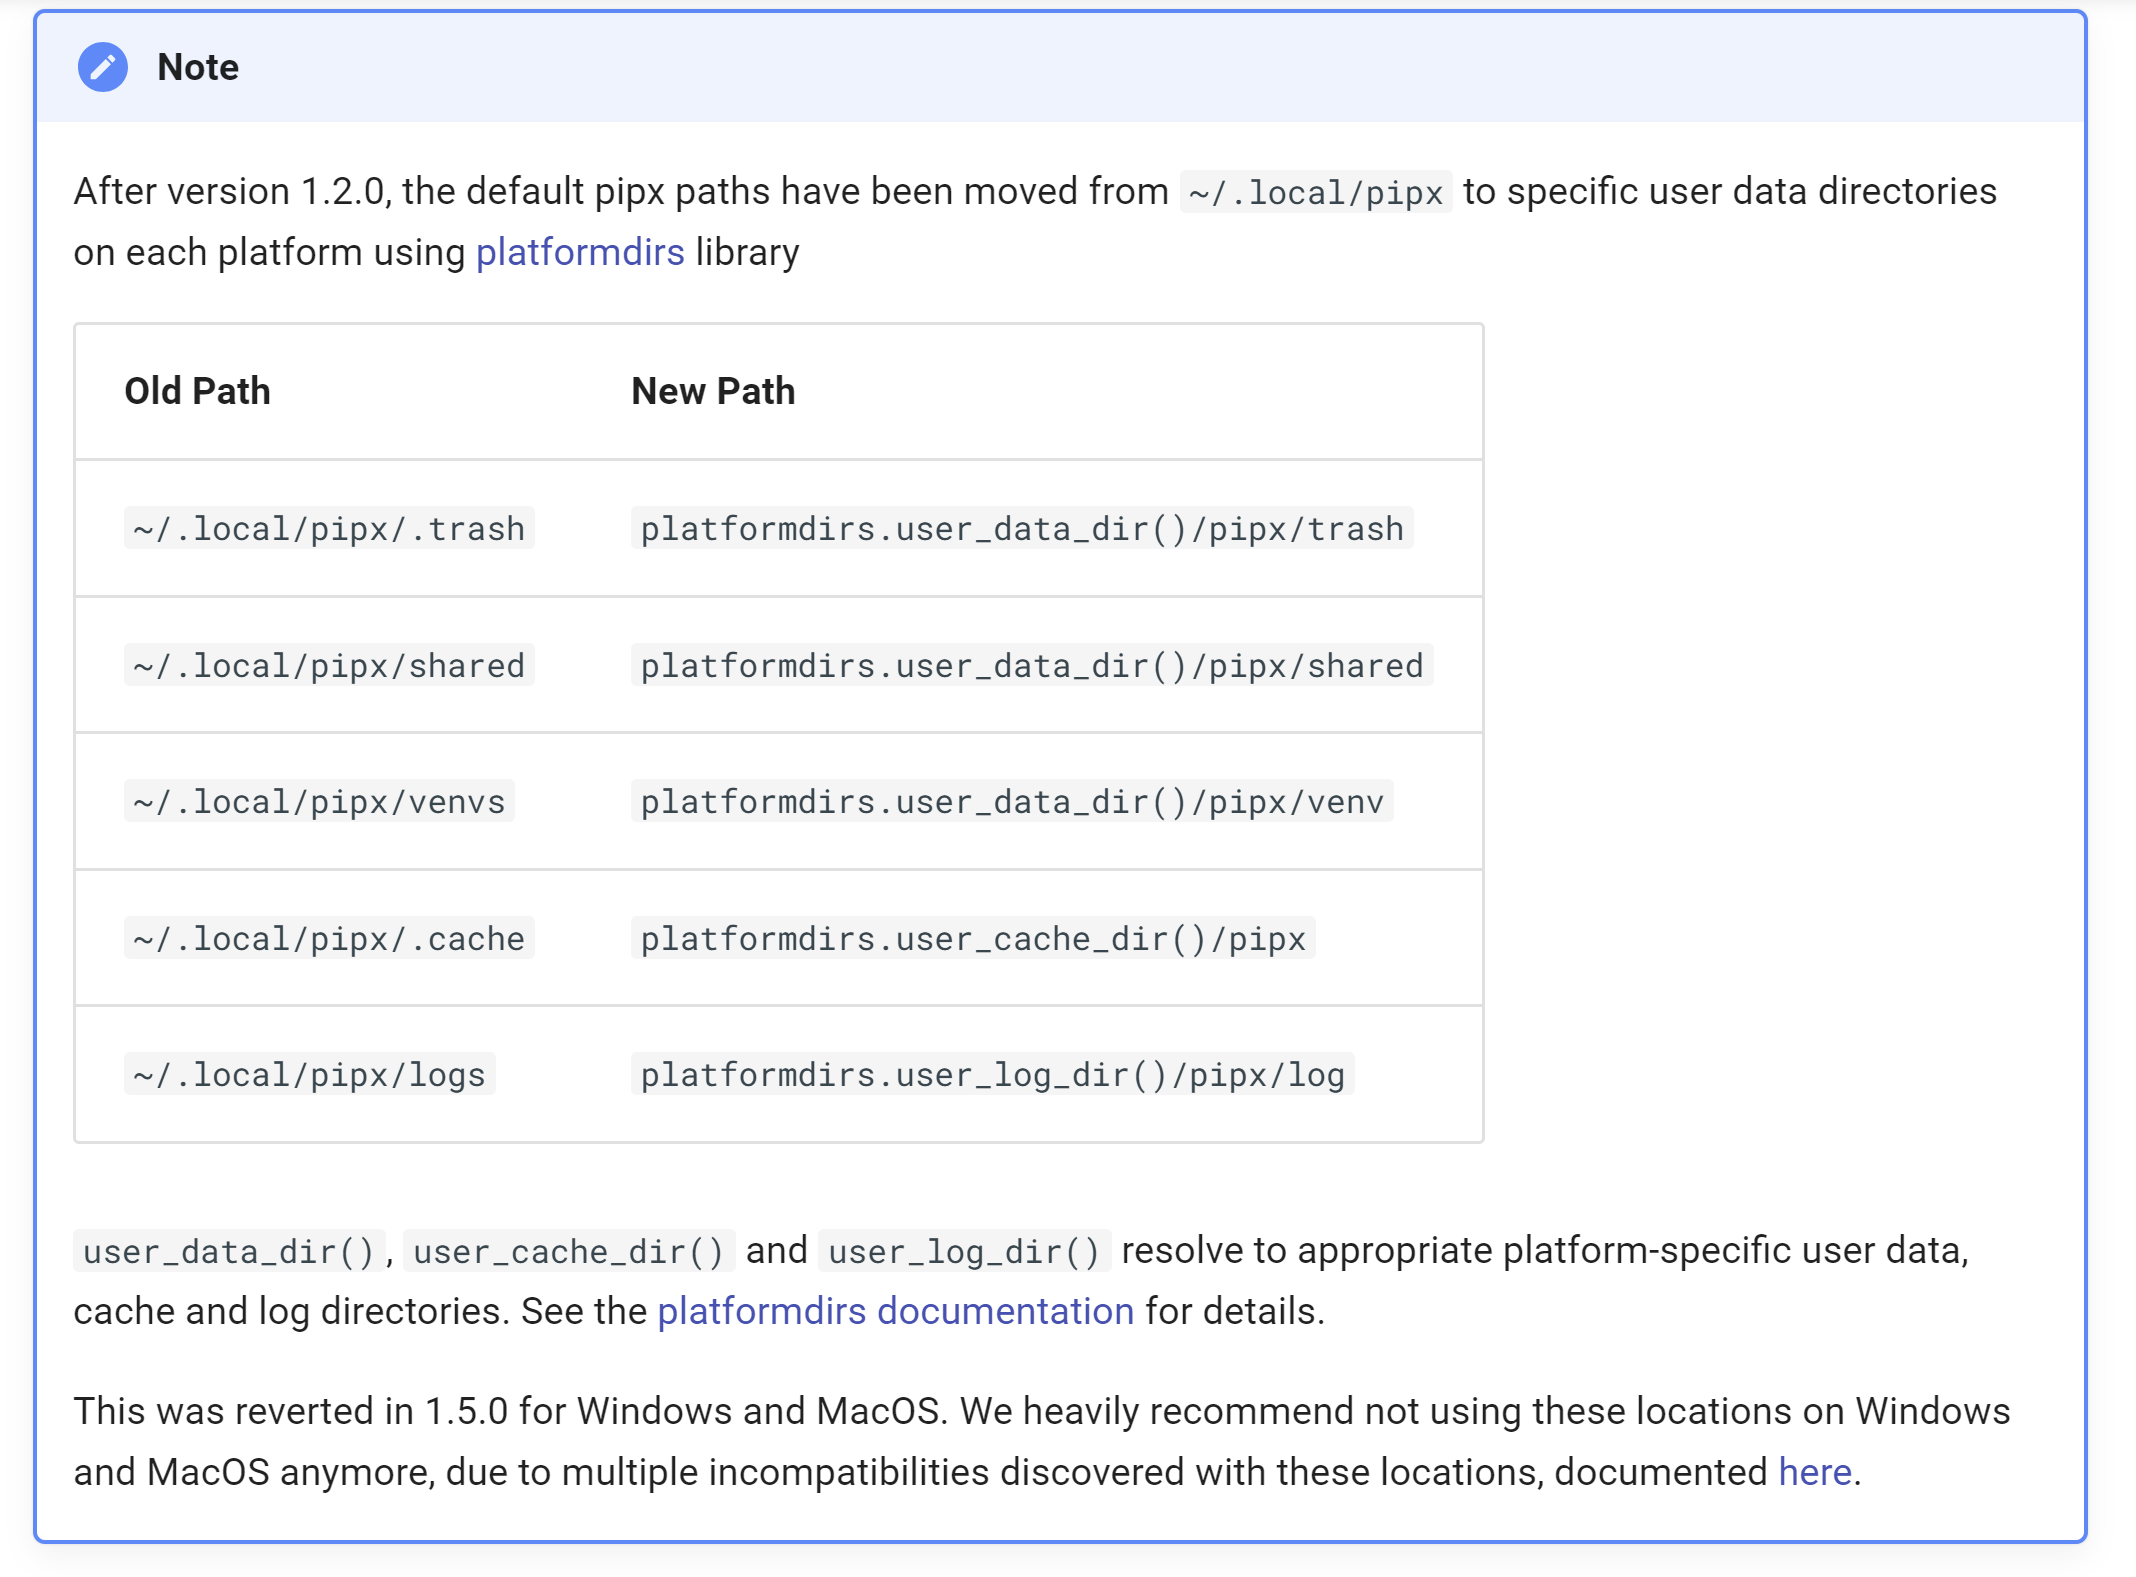Click the inline user_cache_dir() code snippet
This screenshot has width=2136, height=1577.
click(568, 1251)
